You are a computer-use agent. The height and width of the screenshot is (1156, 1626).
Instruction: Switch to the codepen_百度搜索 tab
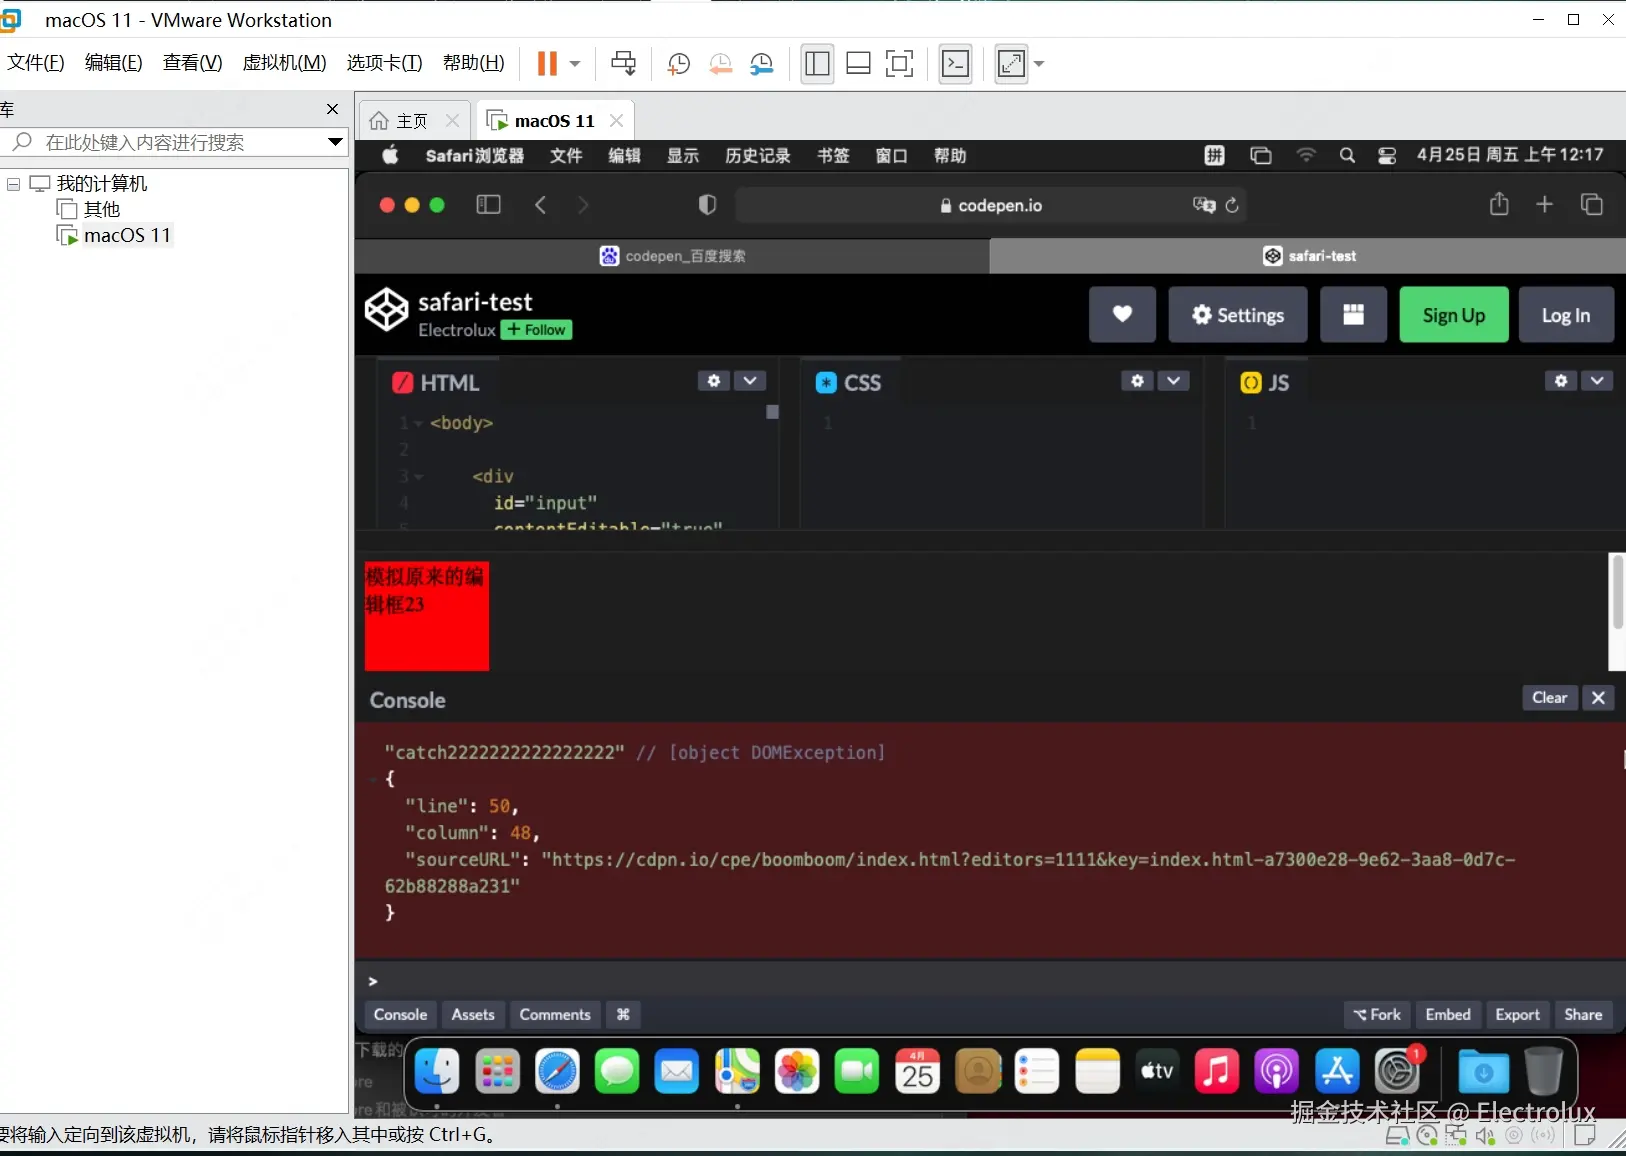tap(672, 256)
